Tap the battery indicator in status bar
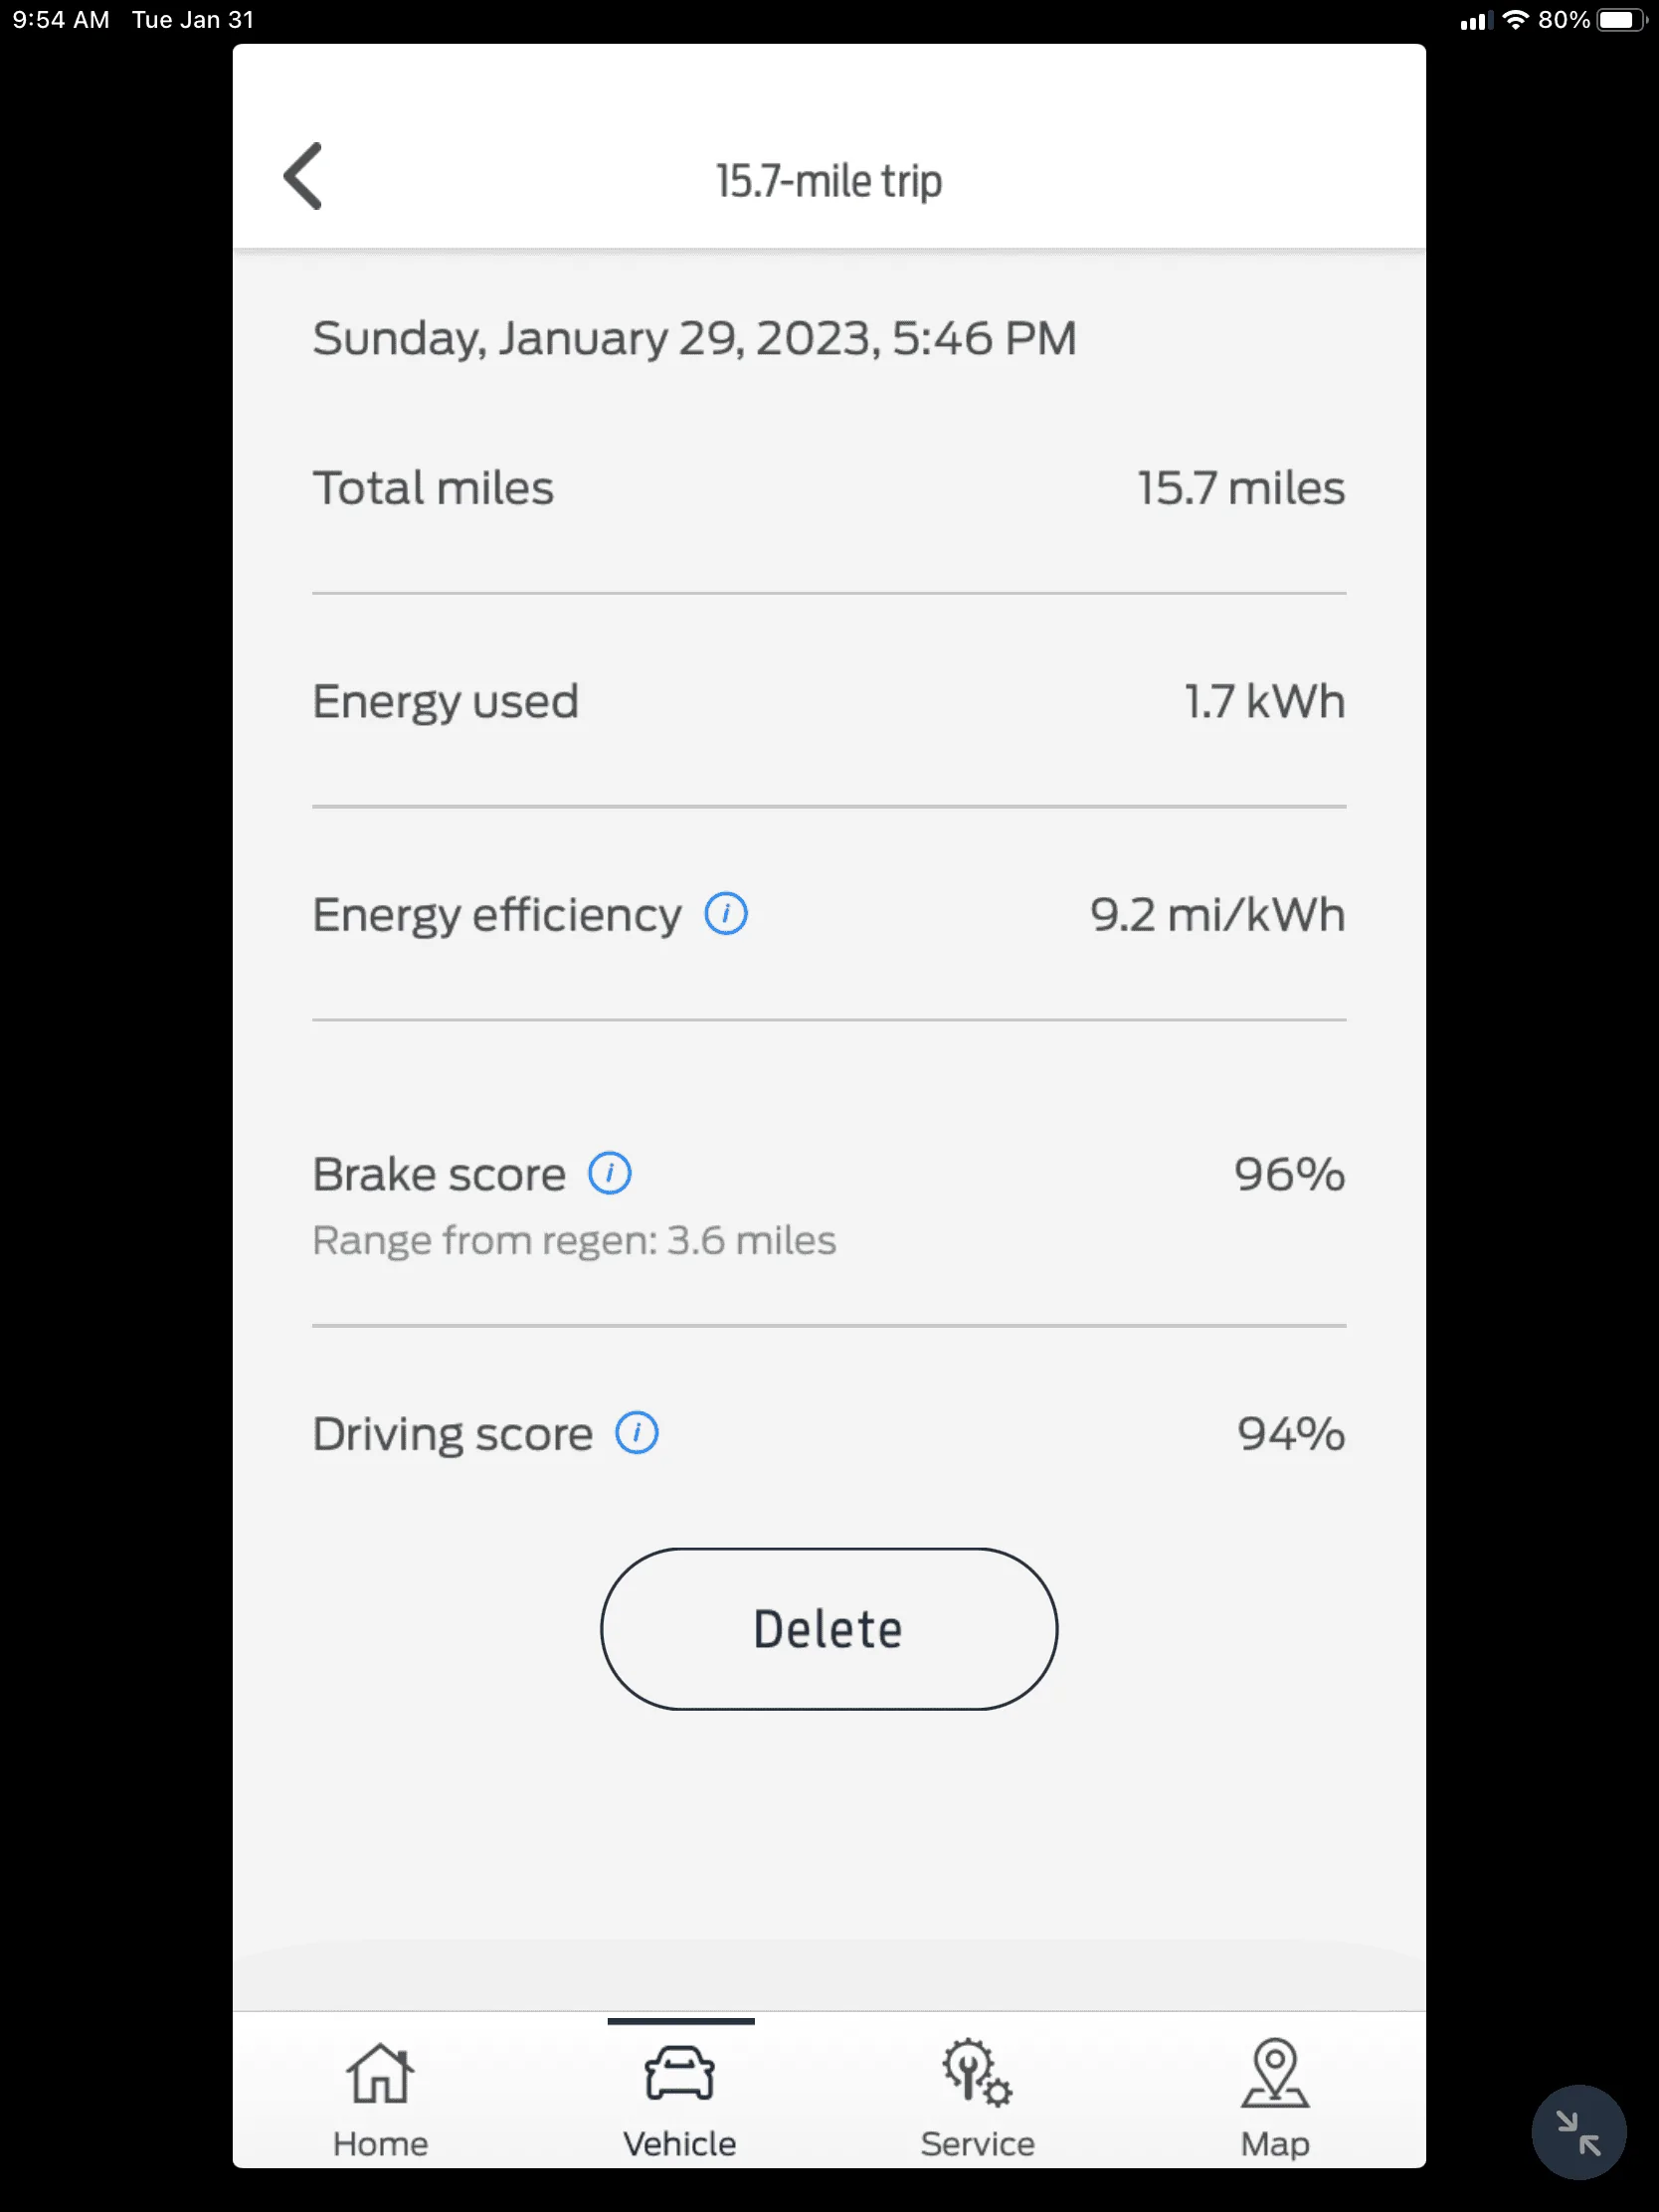Image resolution: width=1659 pixels, height=2212 pixels. point(1620,20)
